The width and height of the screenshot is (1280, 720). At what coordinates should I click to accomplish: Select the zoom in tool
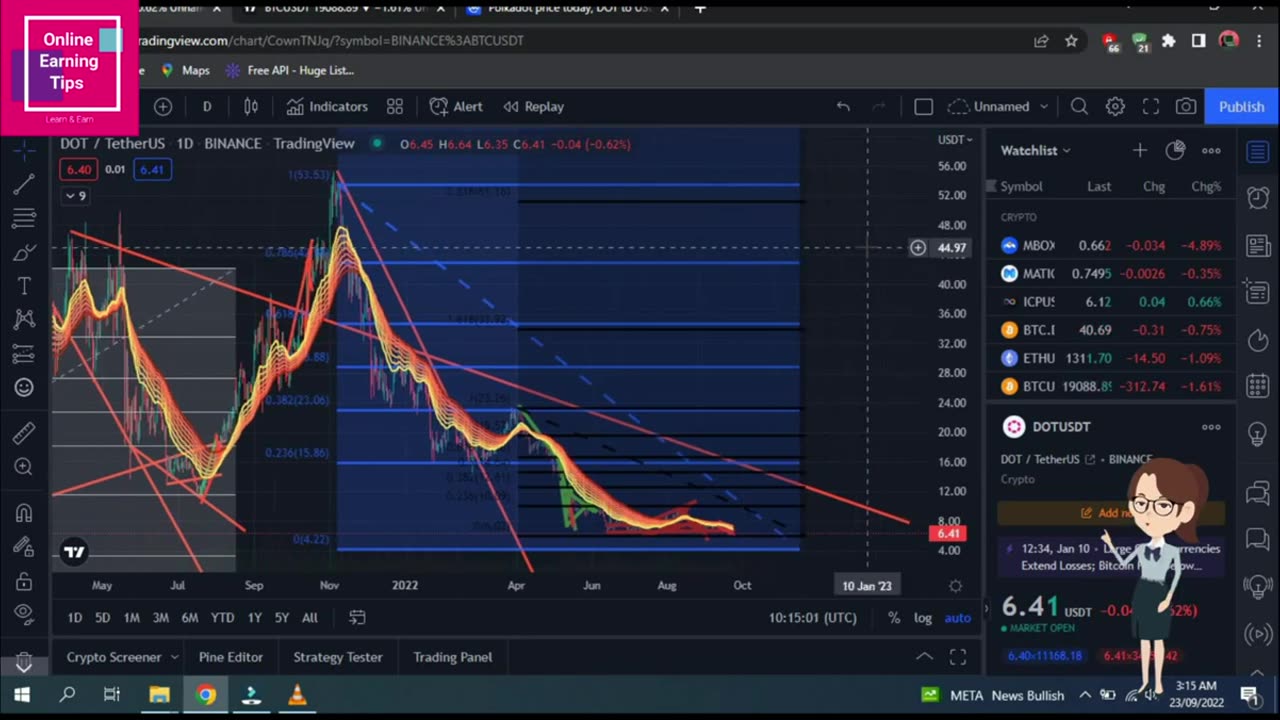click(x=24, y=467)
